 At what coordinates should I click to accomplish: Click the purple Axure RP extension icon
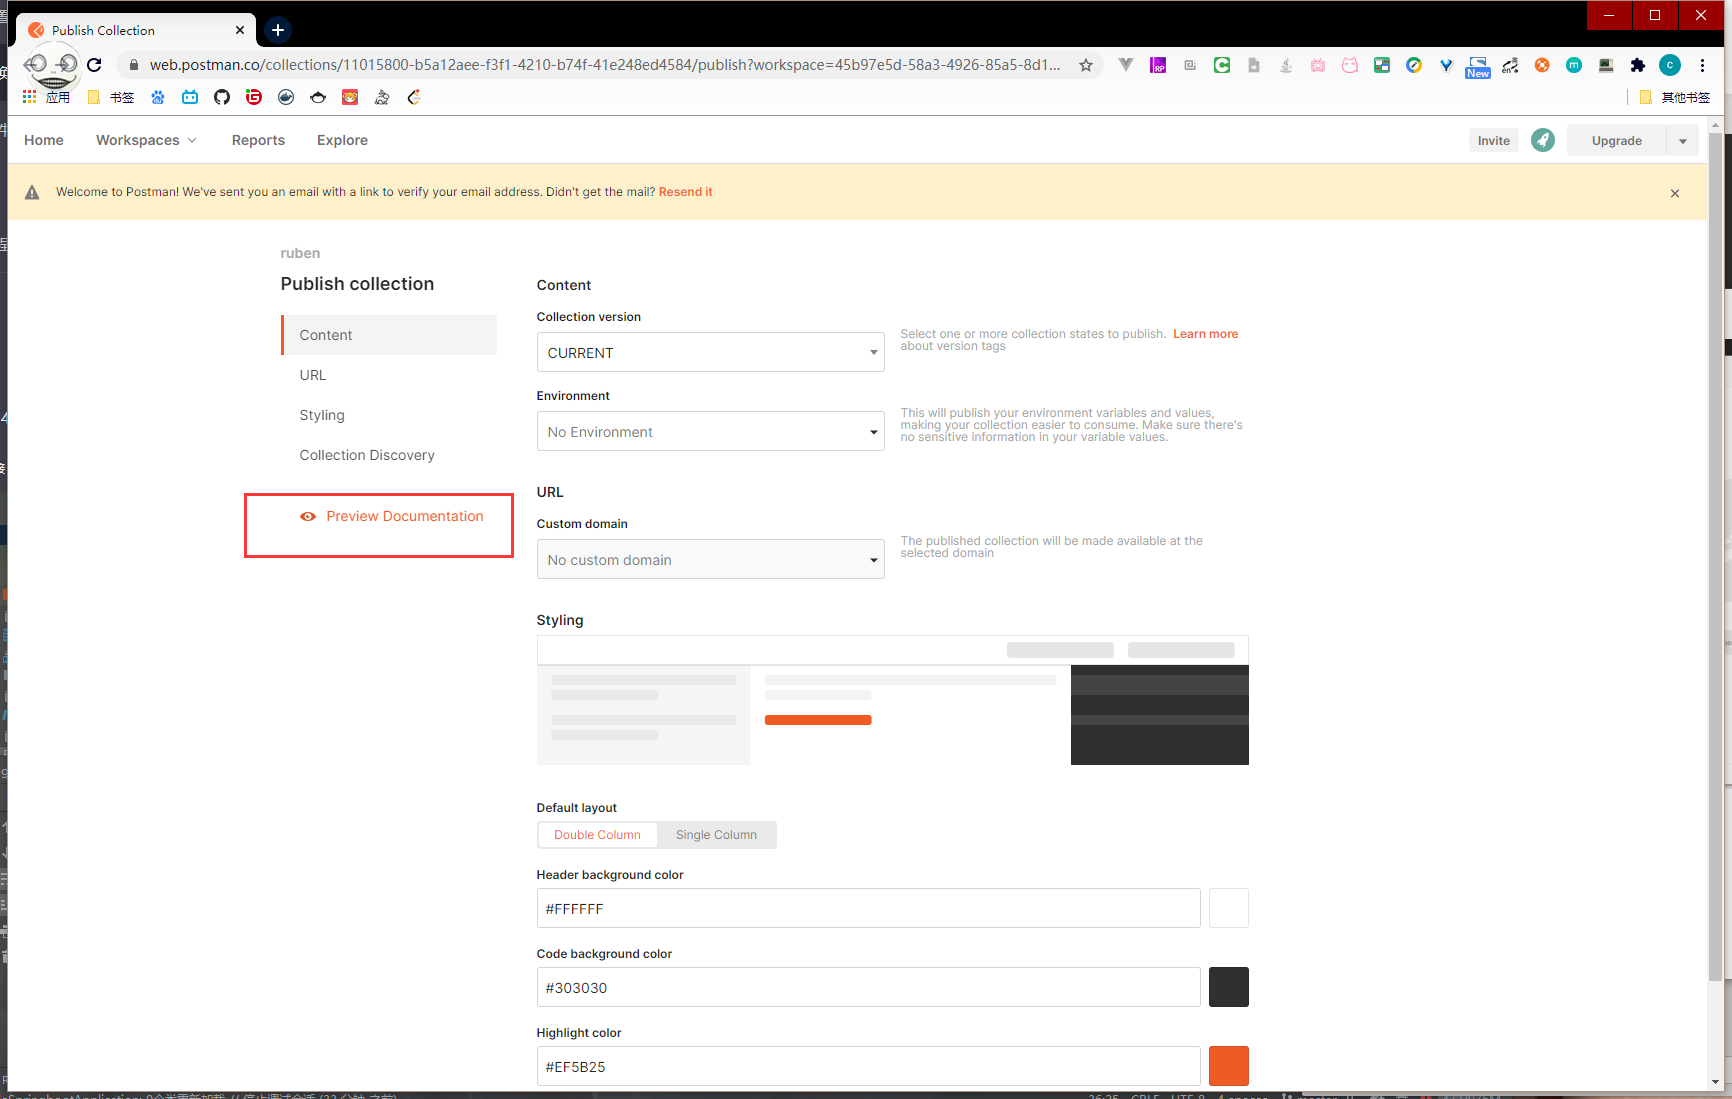pyautogui.click(x=1158, y=65)
